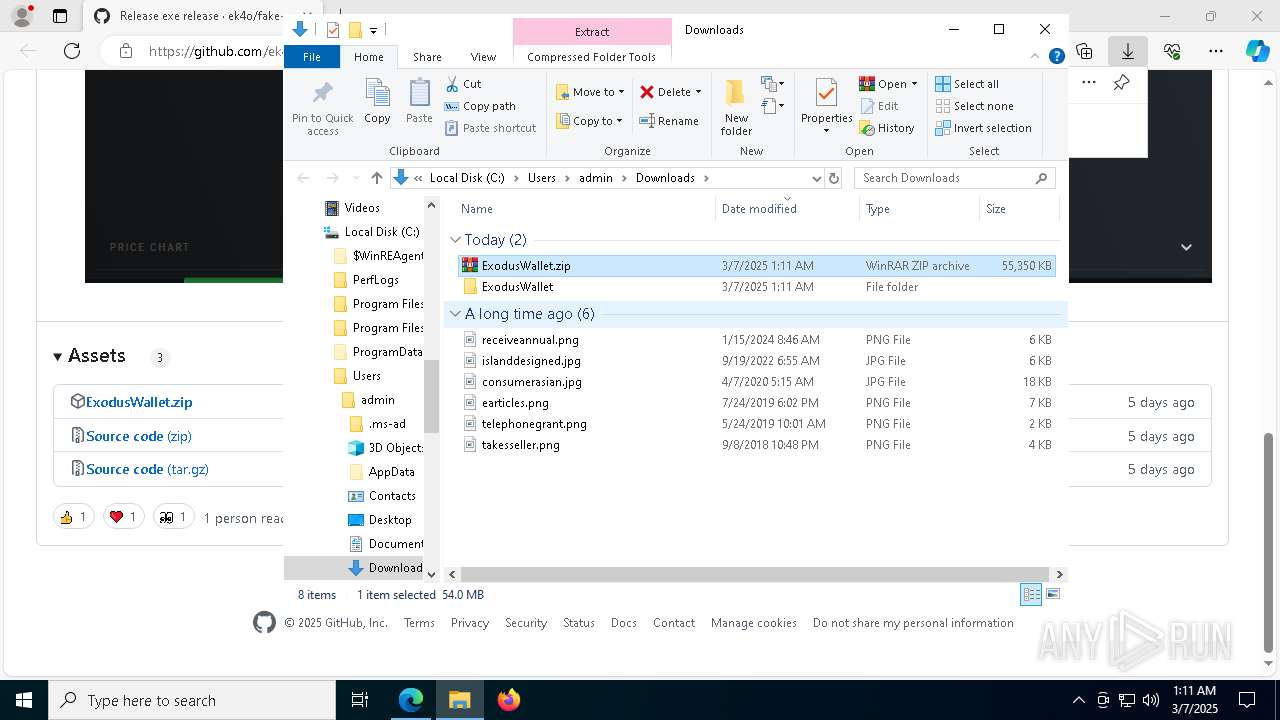This screenshot has height=720, width=1280.
Task: Click Pin to Quick access in ribbon
Action: pos(322,107)
